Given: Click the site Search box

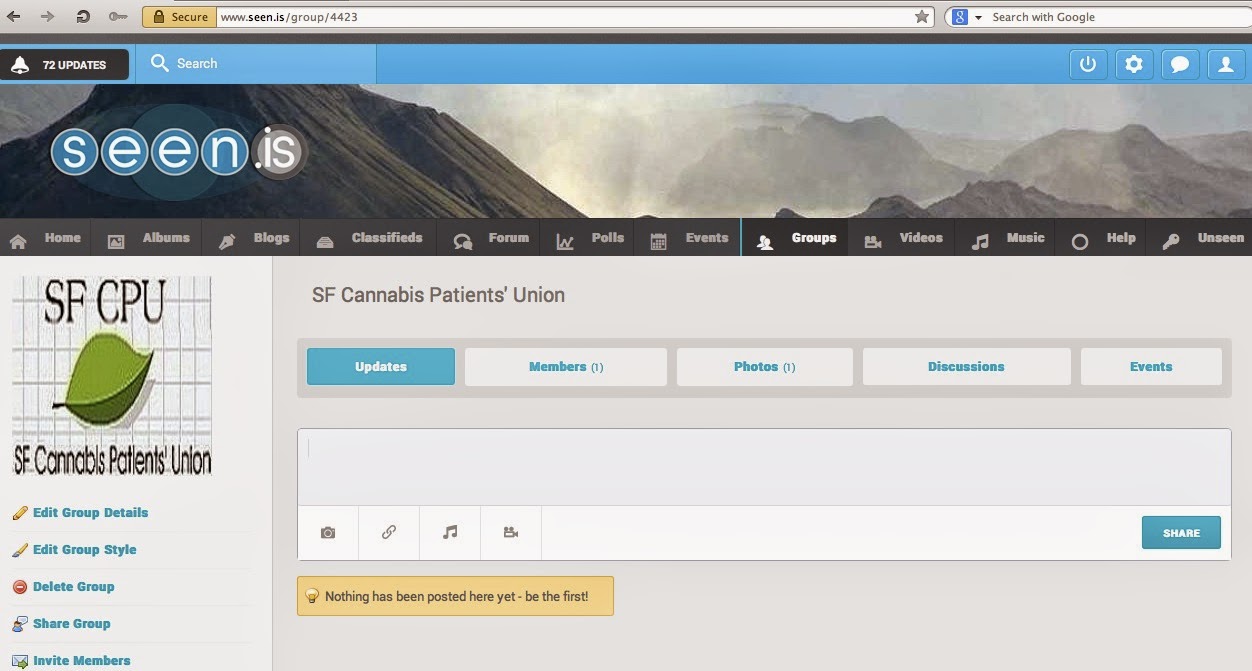Looking at the screenshot, I should click(x=256, y=64).
